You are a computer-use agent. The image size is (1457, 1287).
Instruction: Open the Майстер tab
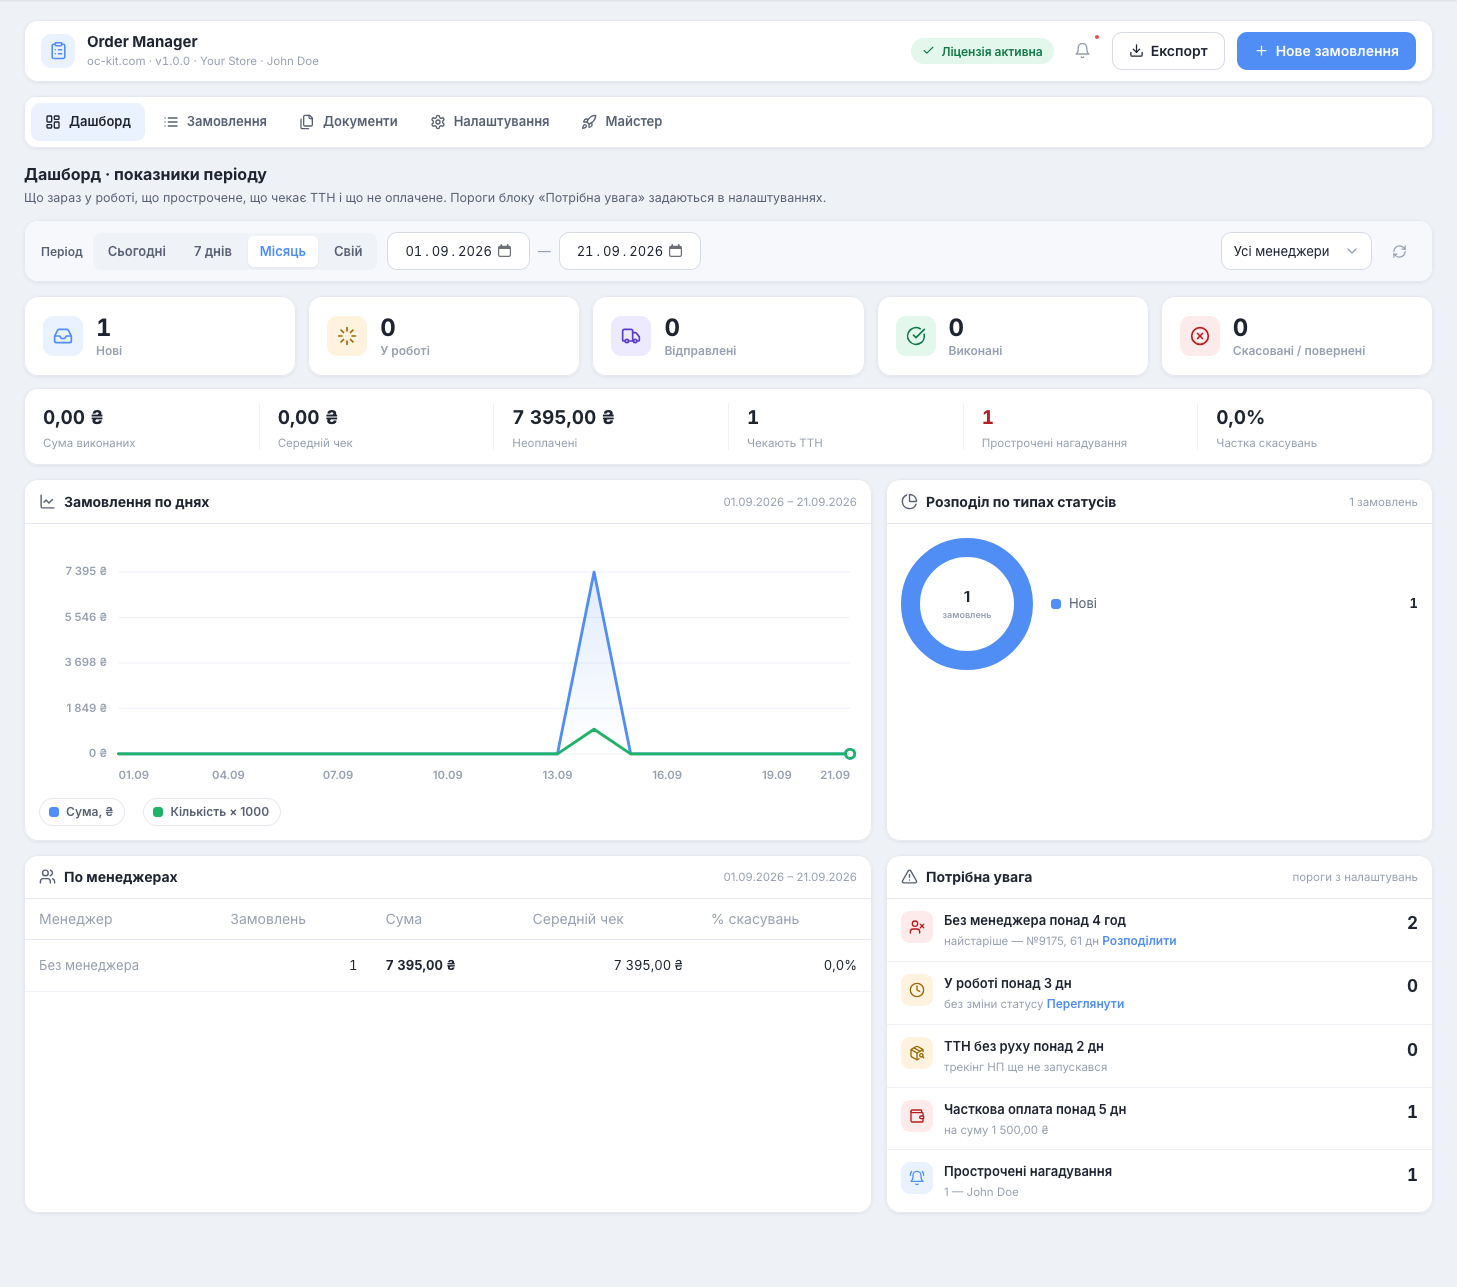[x=622, y=122]
